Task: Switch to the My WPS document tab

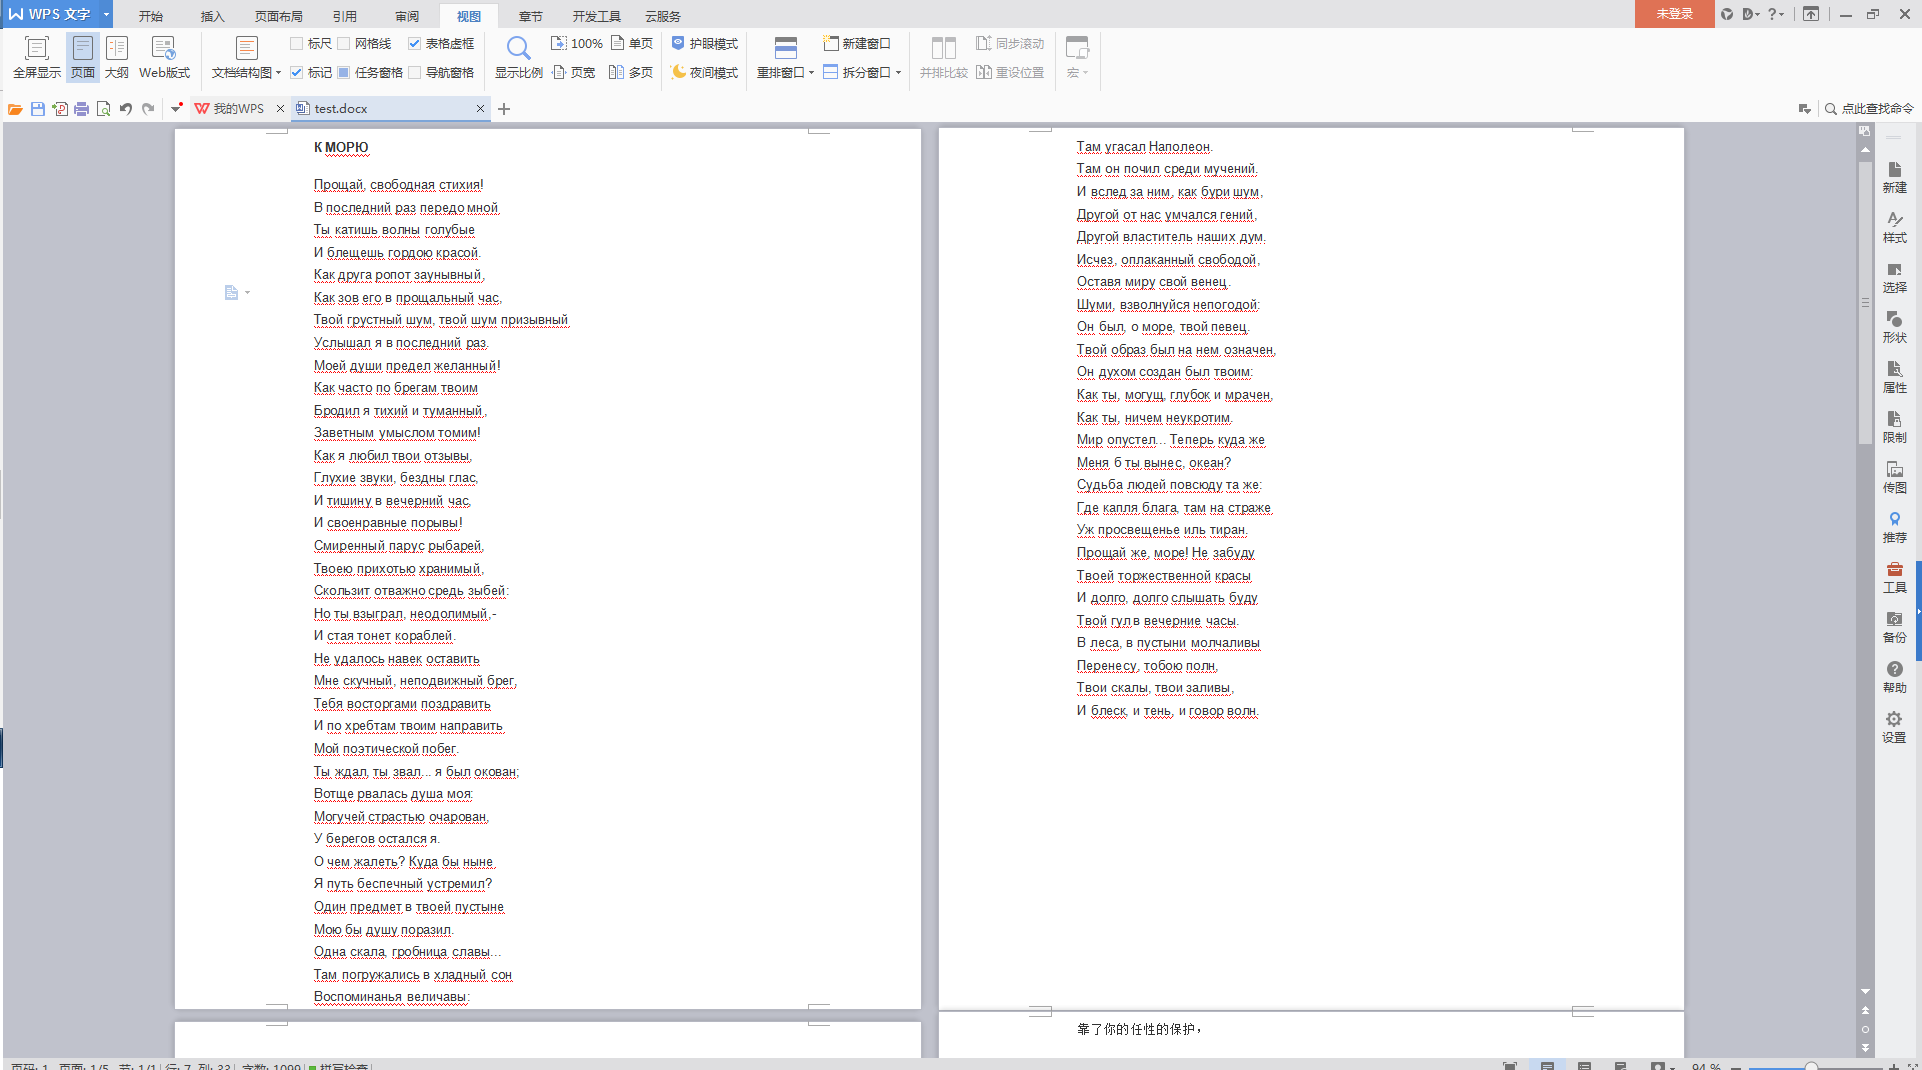Action: [x=238, y=109]
